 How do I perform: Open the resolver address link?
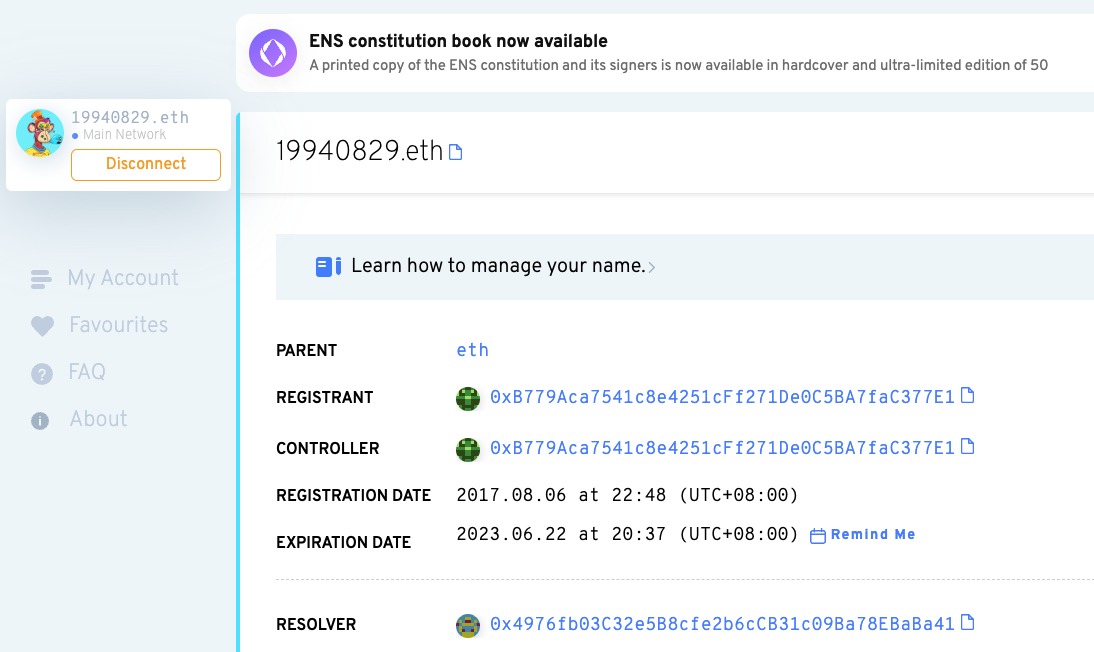coord(722,624)
